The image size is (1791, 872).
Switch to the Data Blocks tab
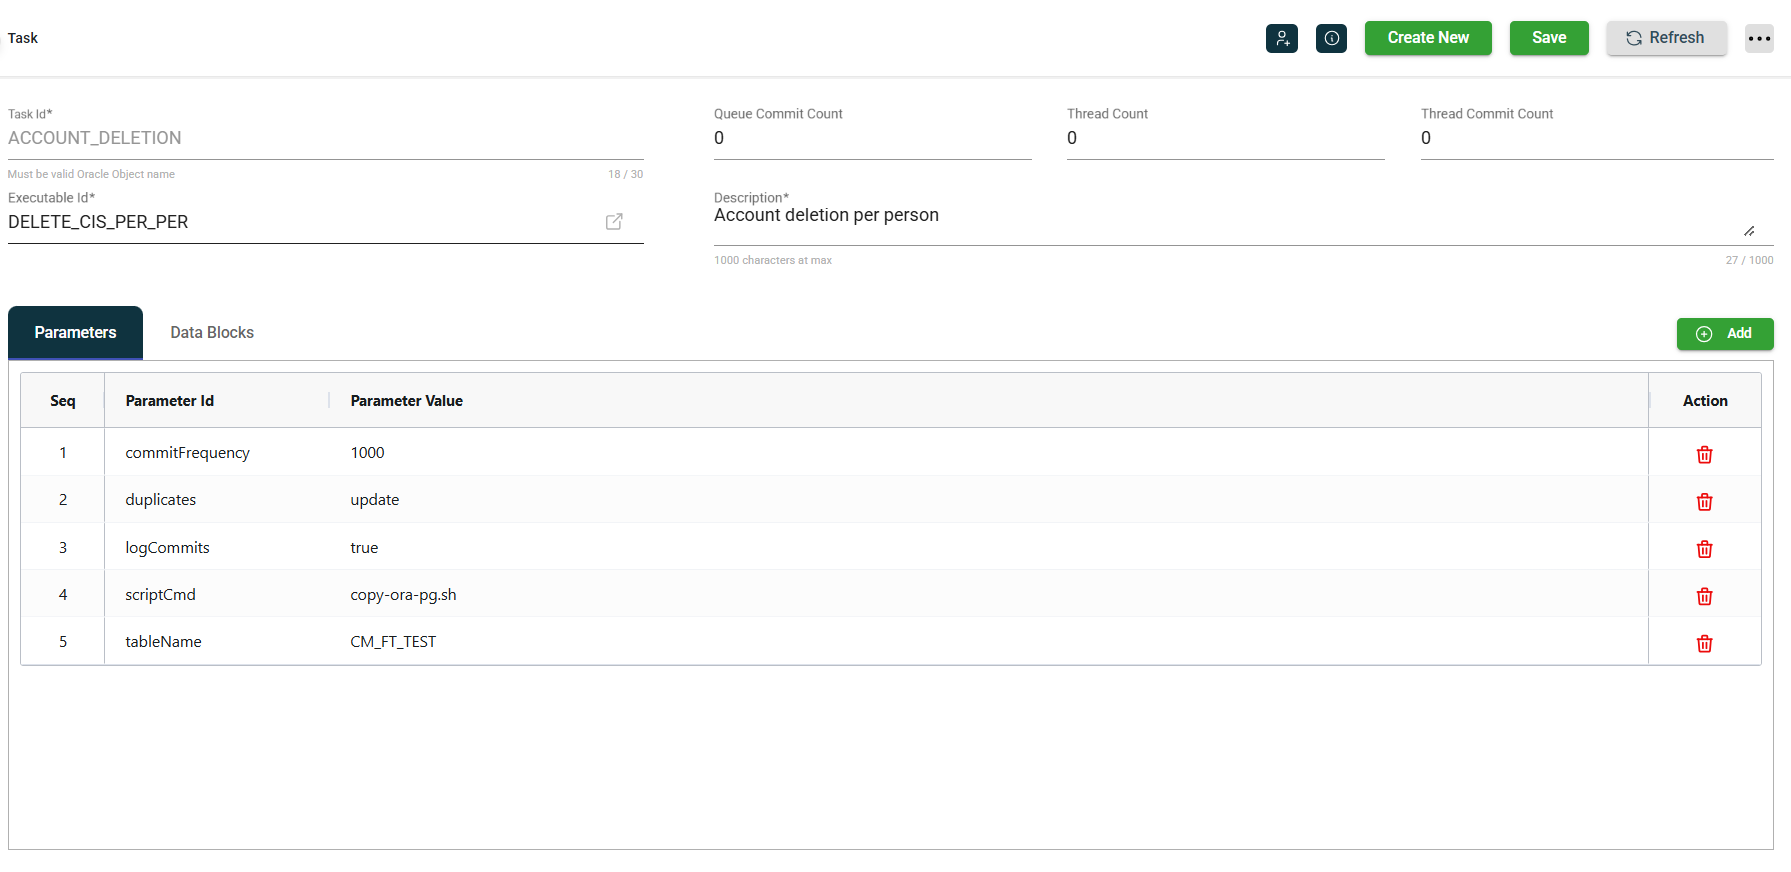212,333
